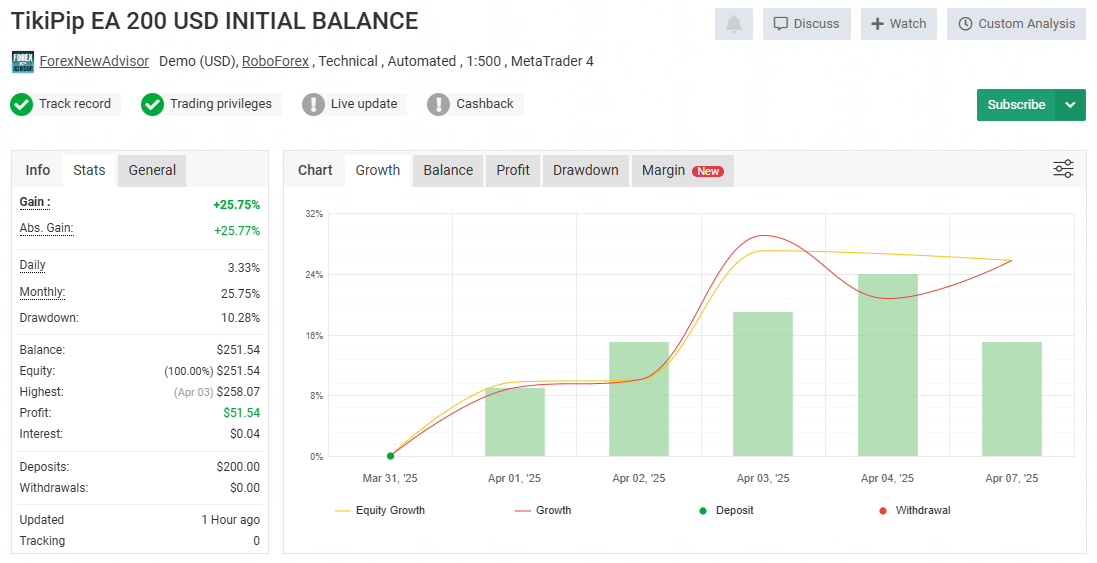Click the Live update exclamation icon

click(313, 104)
